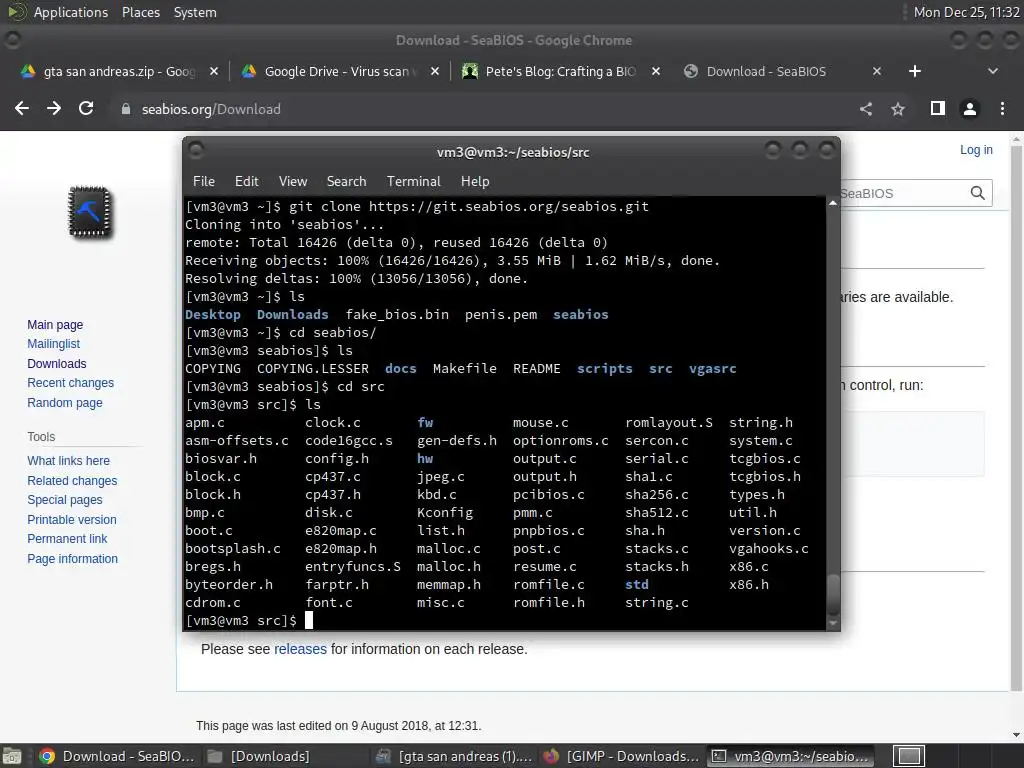Click Downloads sidebar link
Screen dimensions: 1024x768
click(x=57, y=364)
